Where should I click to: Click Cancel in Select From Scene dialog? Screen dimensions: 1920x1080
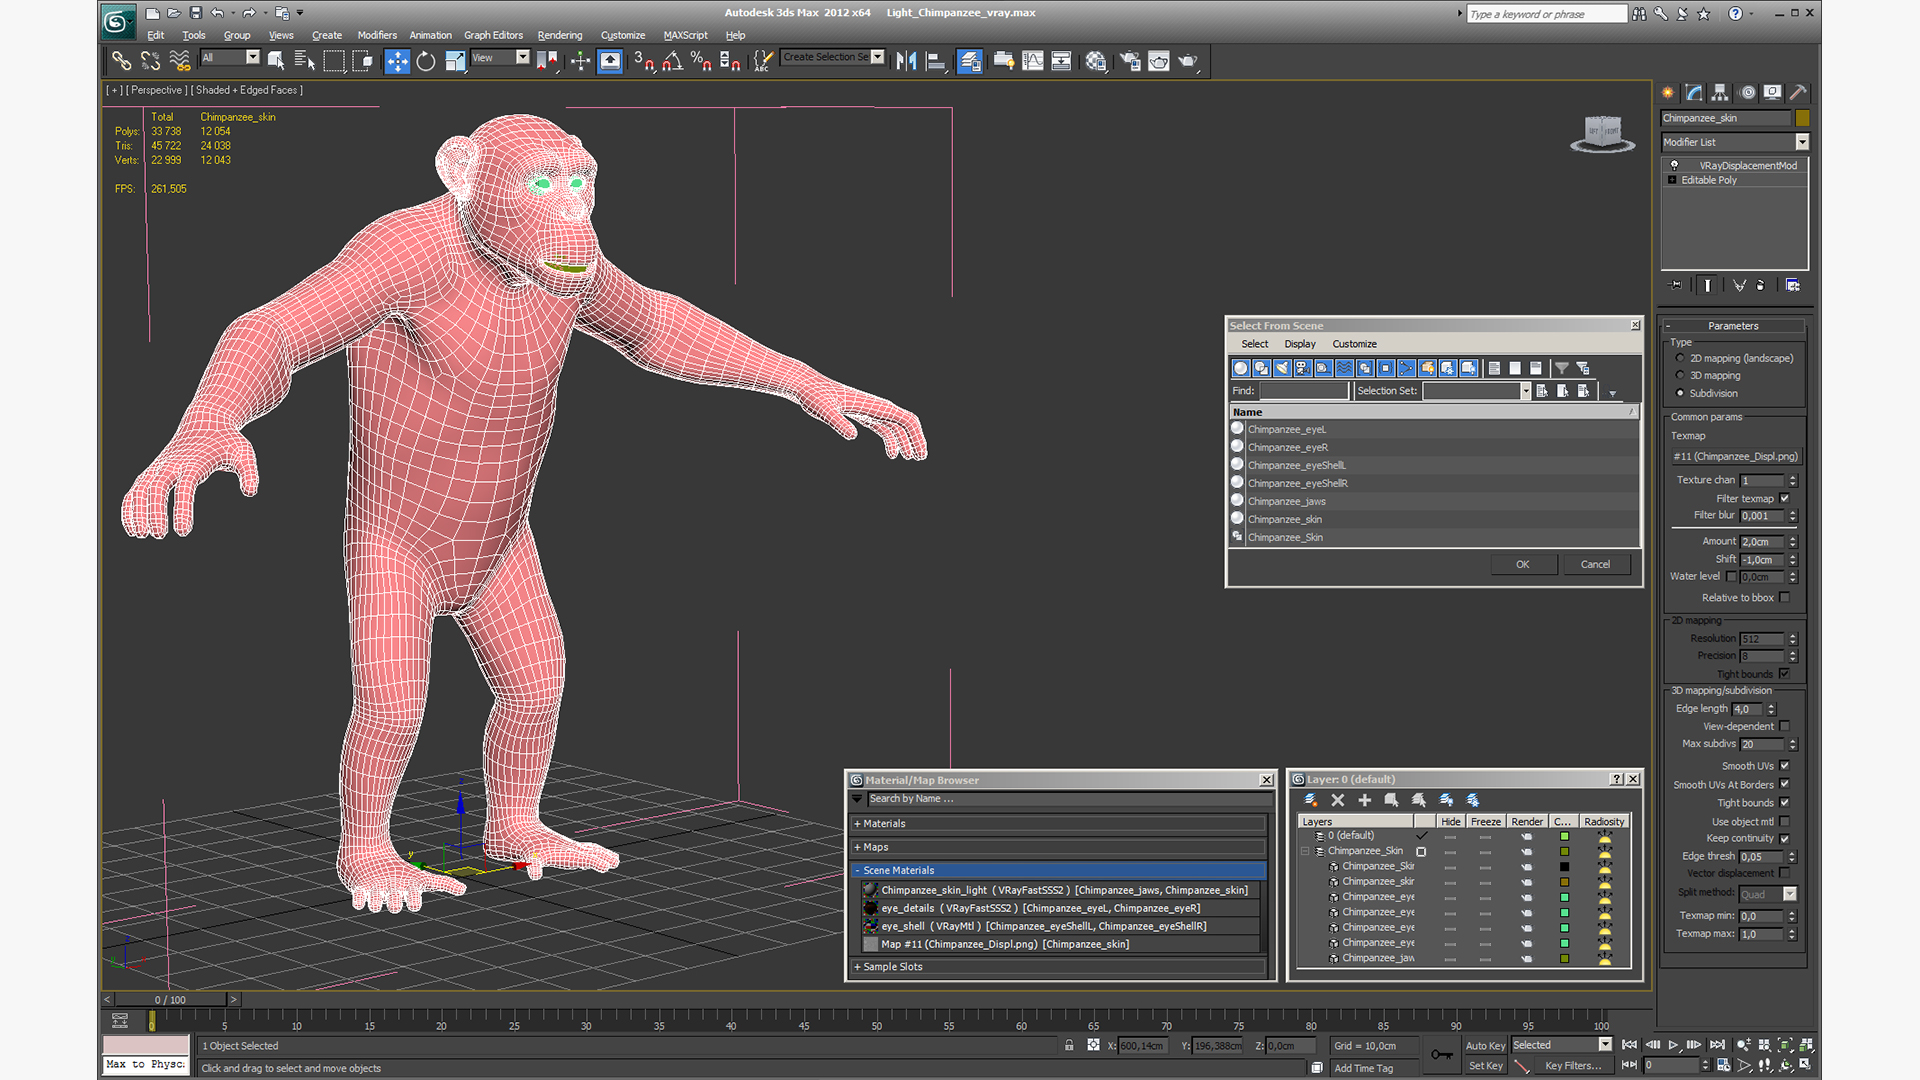click(1595, 564)
